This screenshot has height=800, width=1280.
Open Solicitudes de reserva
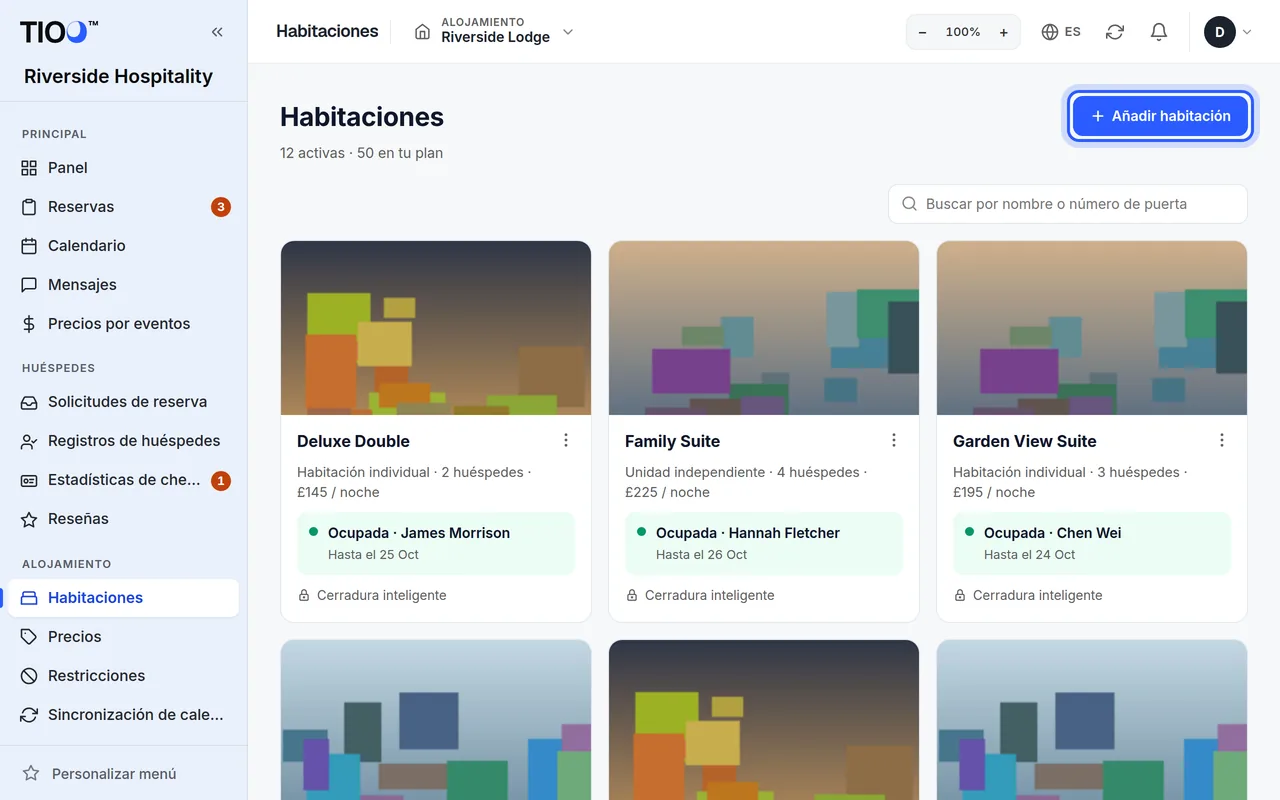[x=123, y=402]
